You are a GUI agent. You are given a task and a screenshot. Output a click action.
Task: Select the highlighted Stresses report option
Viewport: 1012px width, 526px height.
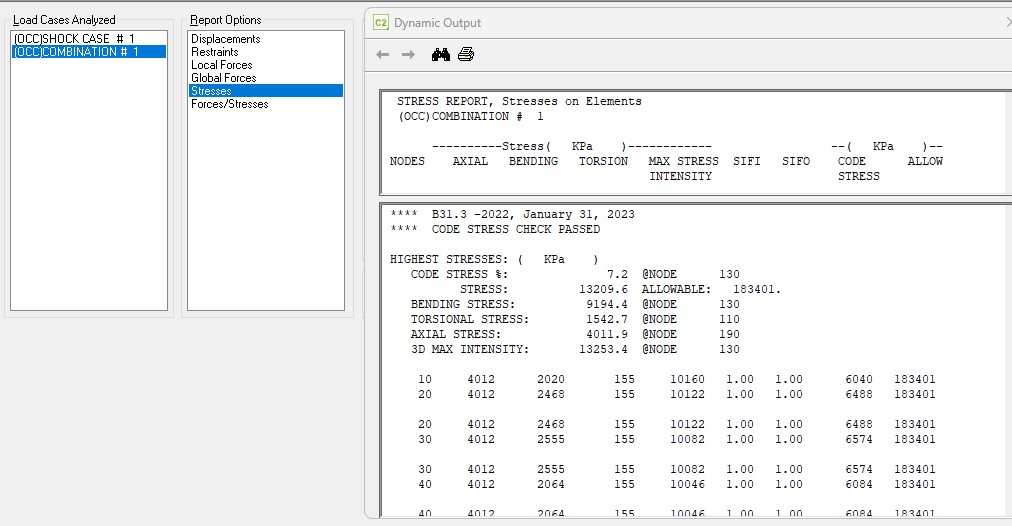(x=211, y=91)
